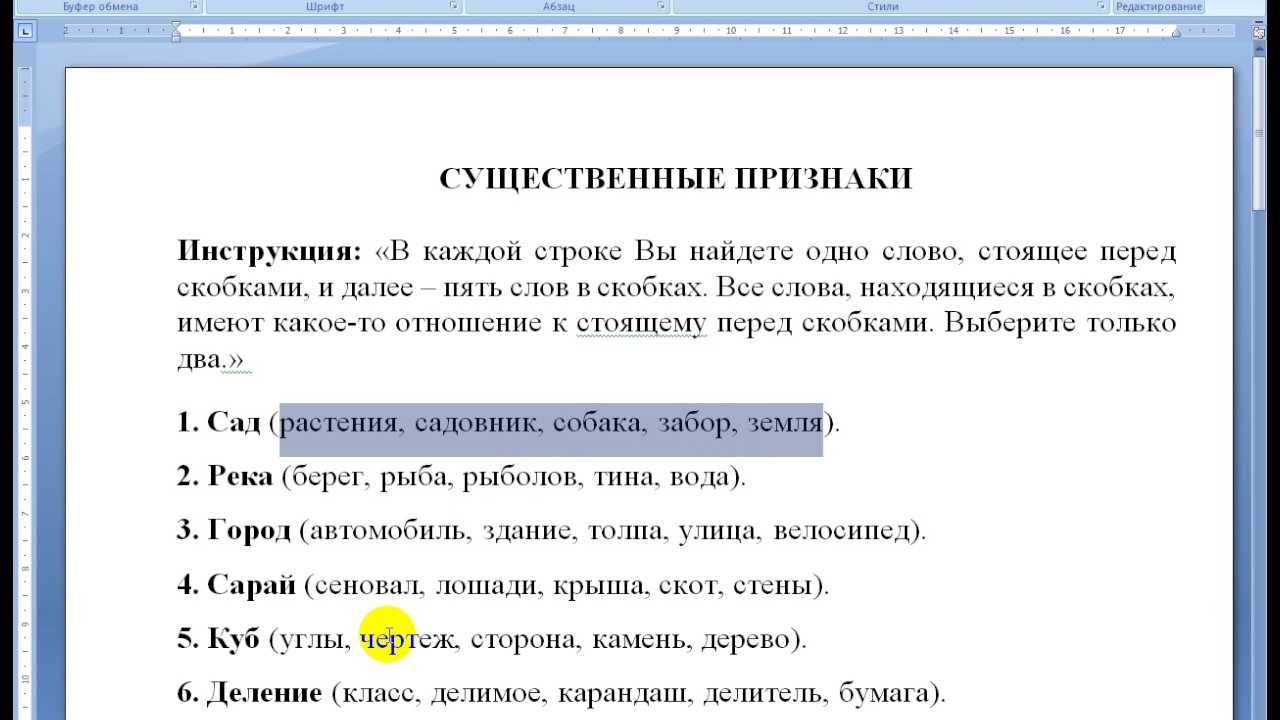This screenshot has width=1280, height=720.
Task: Click the bold word Река in line 2
Action: click(x=240, y=476)
